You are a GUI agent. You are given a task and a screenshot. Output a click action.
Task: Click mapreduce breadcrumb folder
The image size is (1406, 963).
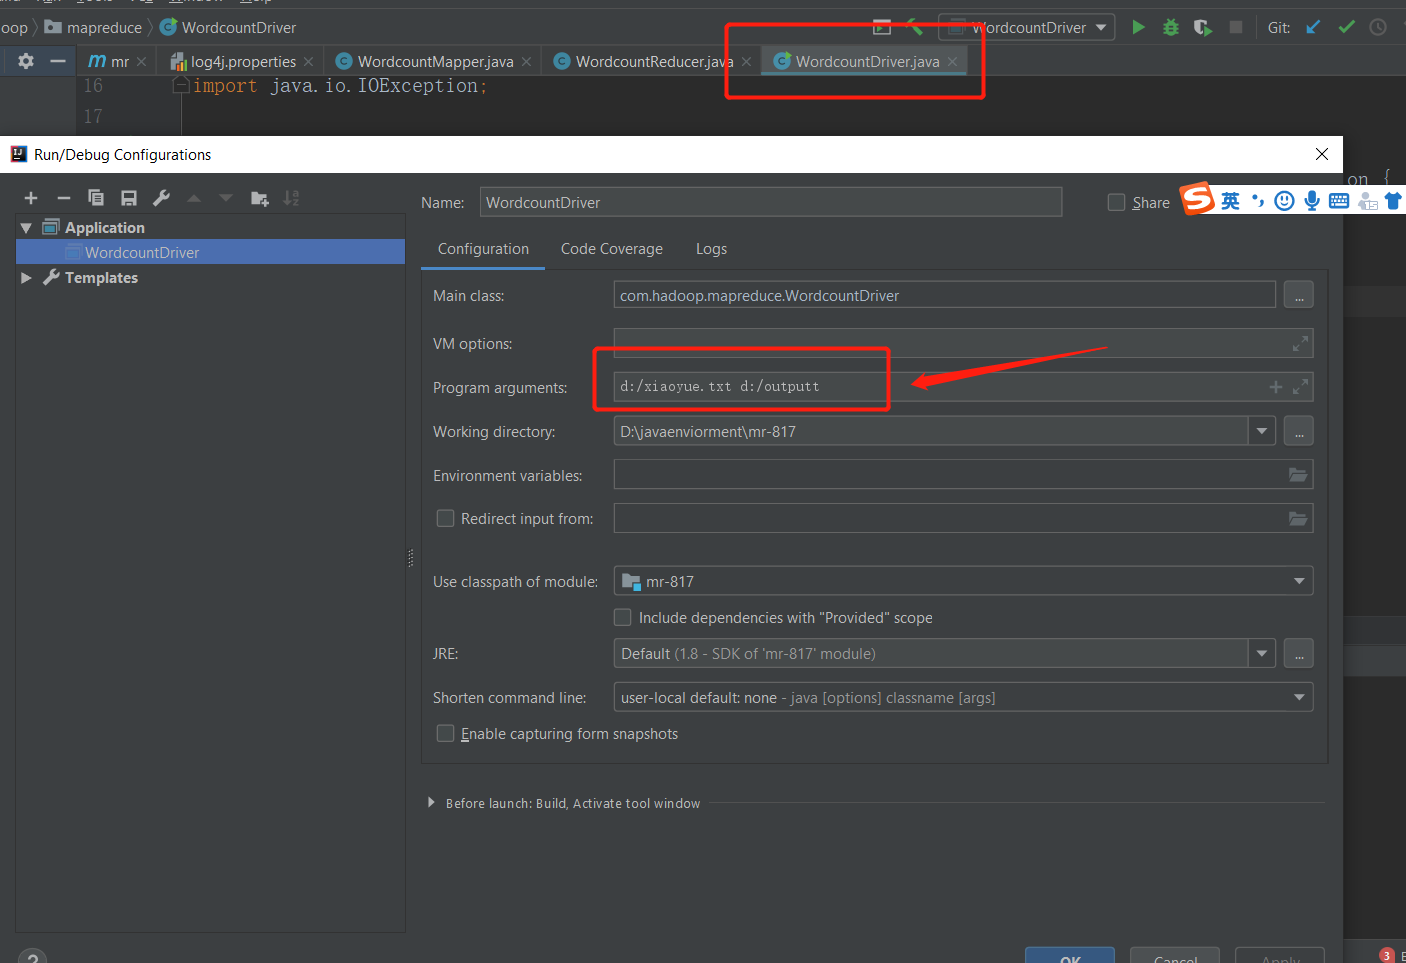(x=94, y=27)
